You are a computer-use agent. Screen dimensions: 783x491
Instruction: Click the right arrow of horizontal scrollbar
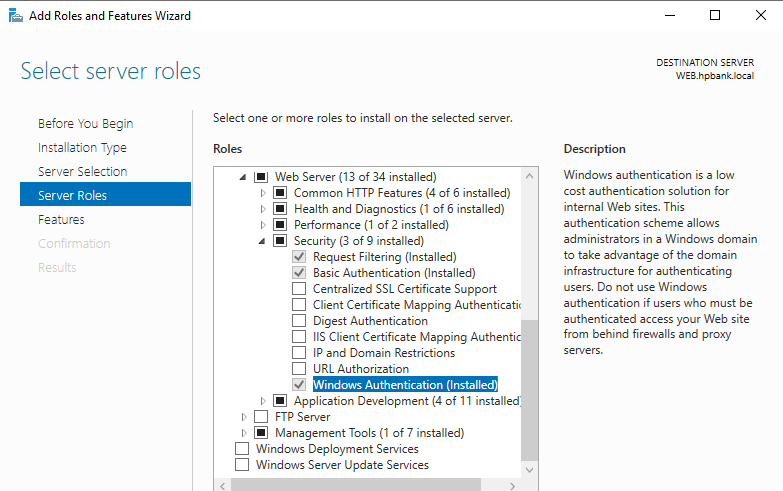coord(514,485)
